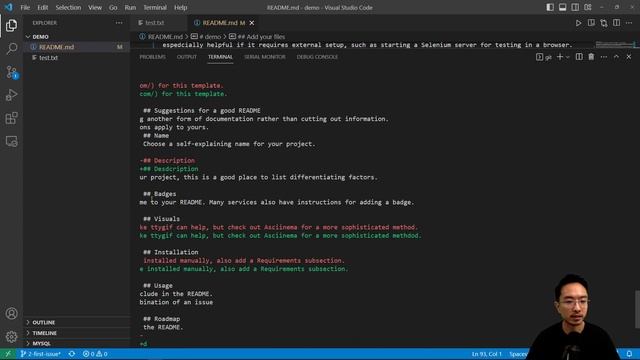Kill the terminal with trash icon
This screenshot has height=360, width=640.
click(x=591, y=57)
